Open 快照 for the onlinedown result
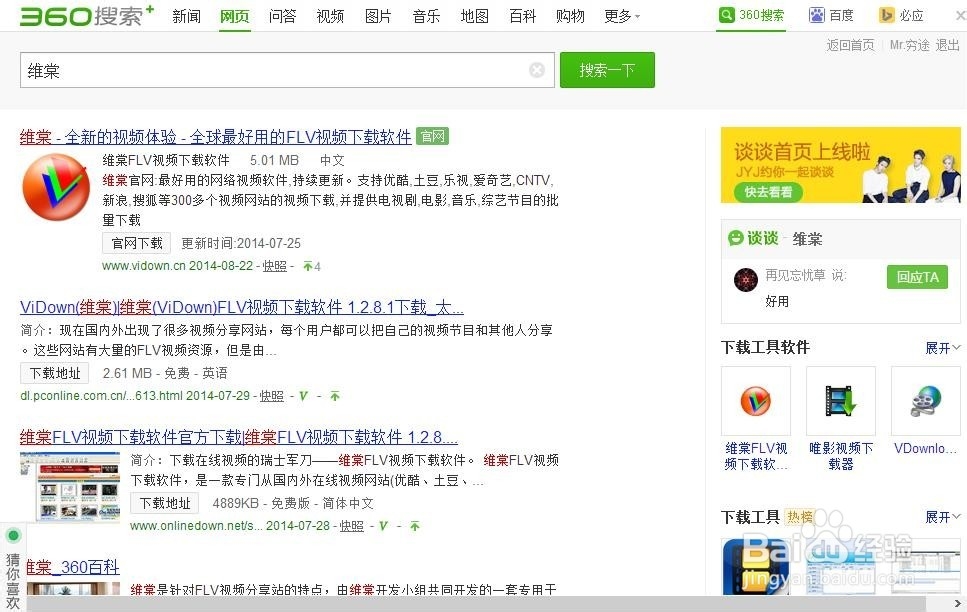 pos(352,526)
